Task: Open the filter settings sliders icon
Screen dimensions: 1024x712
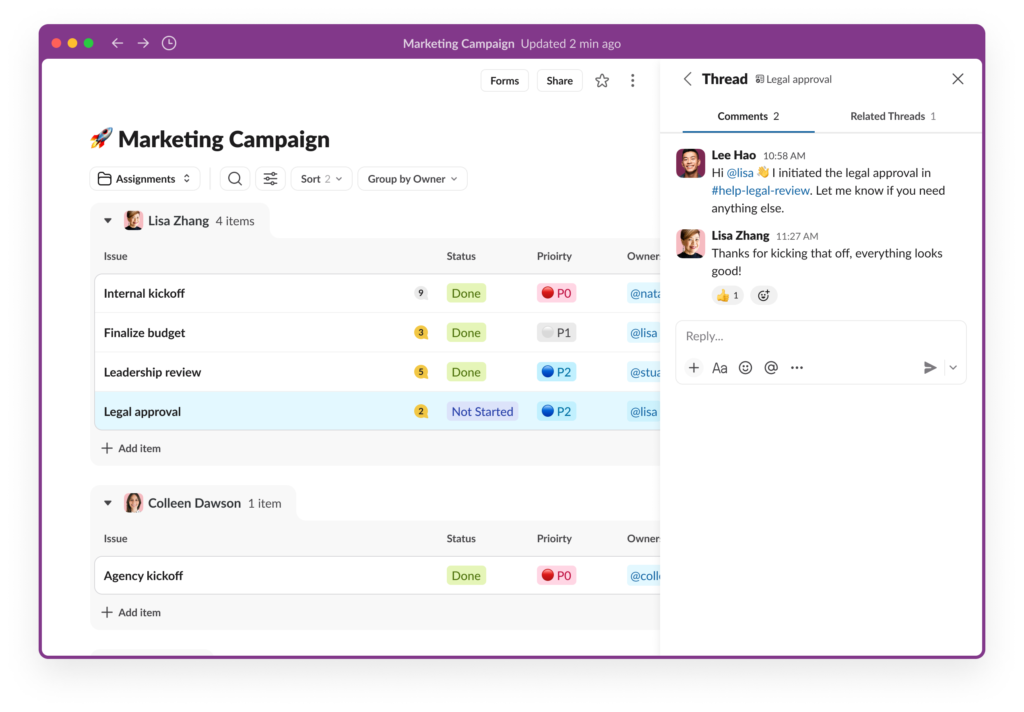Action: pyautogui.click(x=270, y=179)
